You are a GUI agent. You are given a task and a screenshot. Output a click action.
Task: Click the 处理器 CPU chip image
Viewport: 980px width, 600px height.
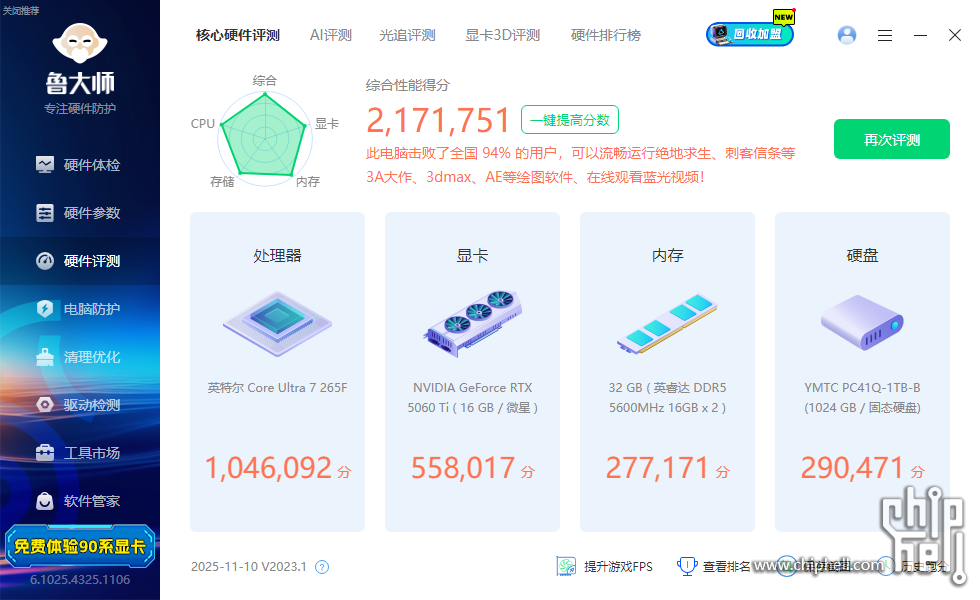(278, 324)
